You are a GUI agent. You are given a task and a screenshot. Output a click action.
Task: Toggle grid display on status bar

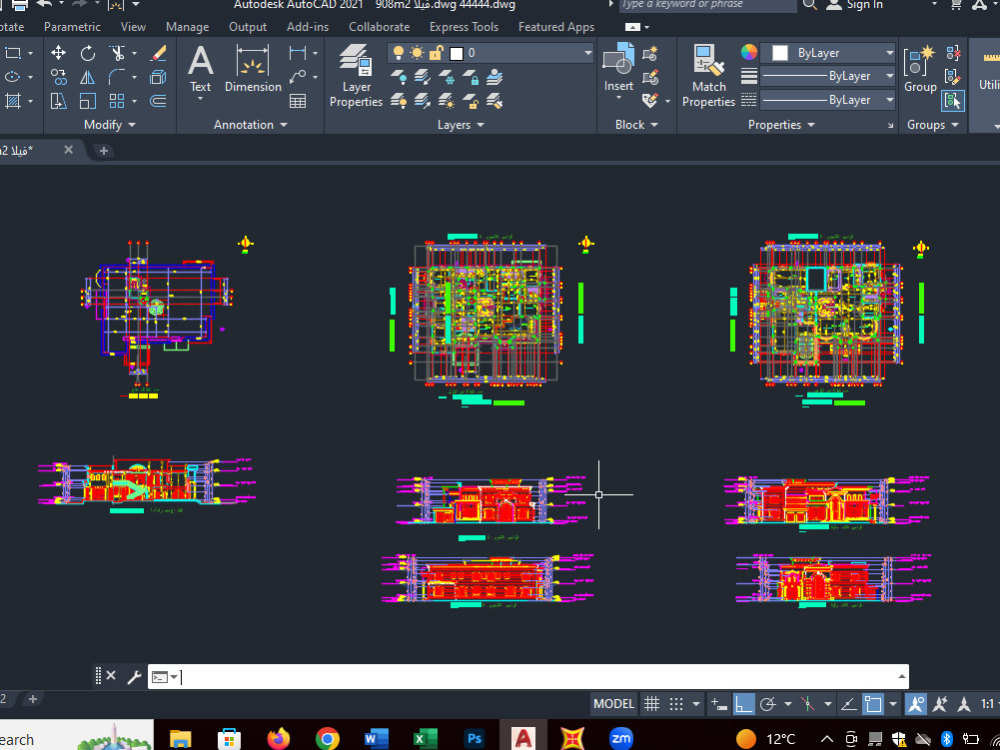(x=652, y=704)
